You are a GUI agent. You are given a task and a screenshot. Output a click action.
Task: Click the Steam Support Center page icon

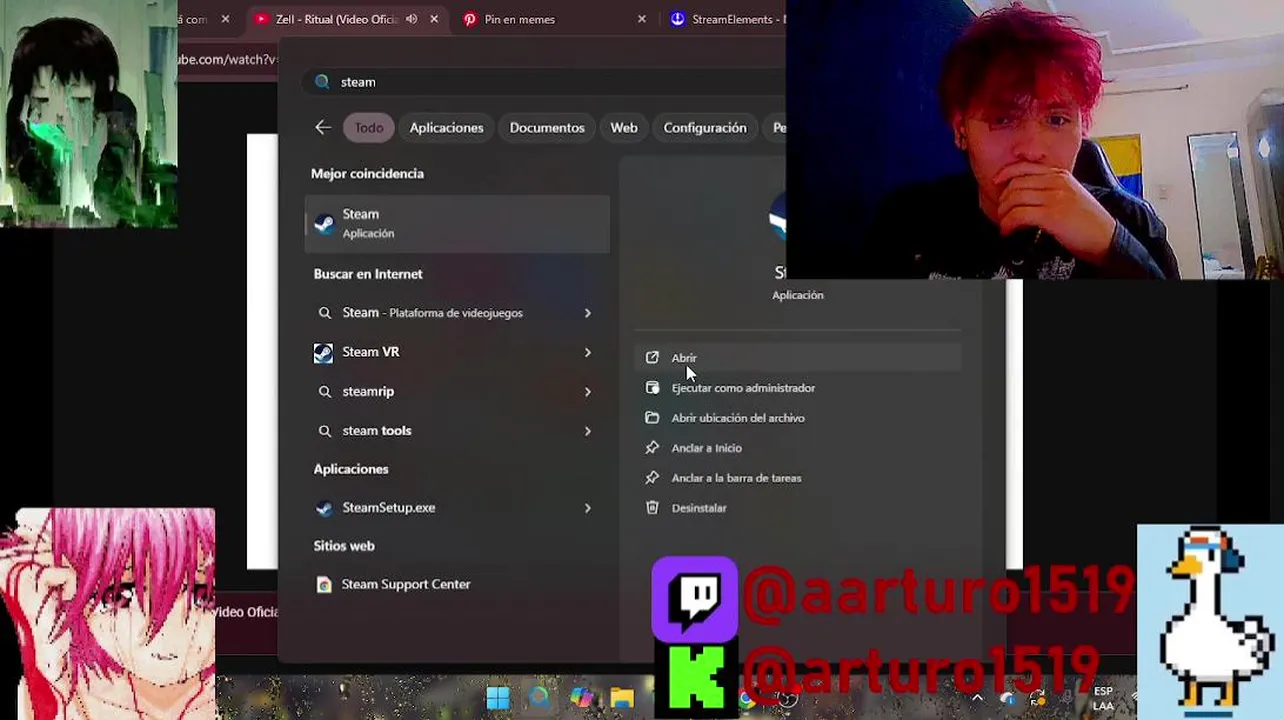[323, 585]
